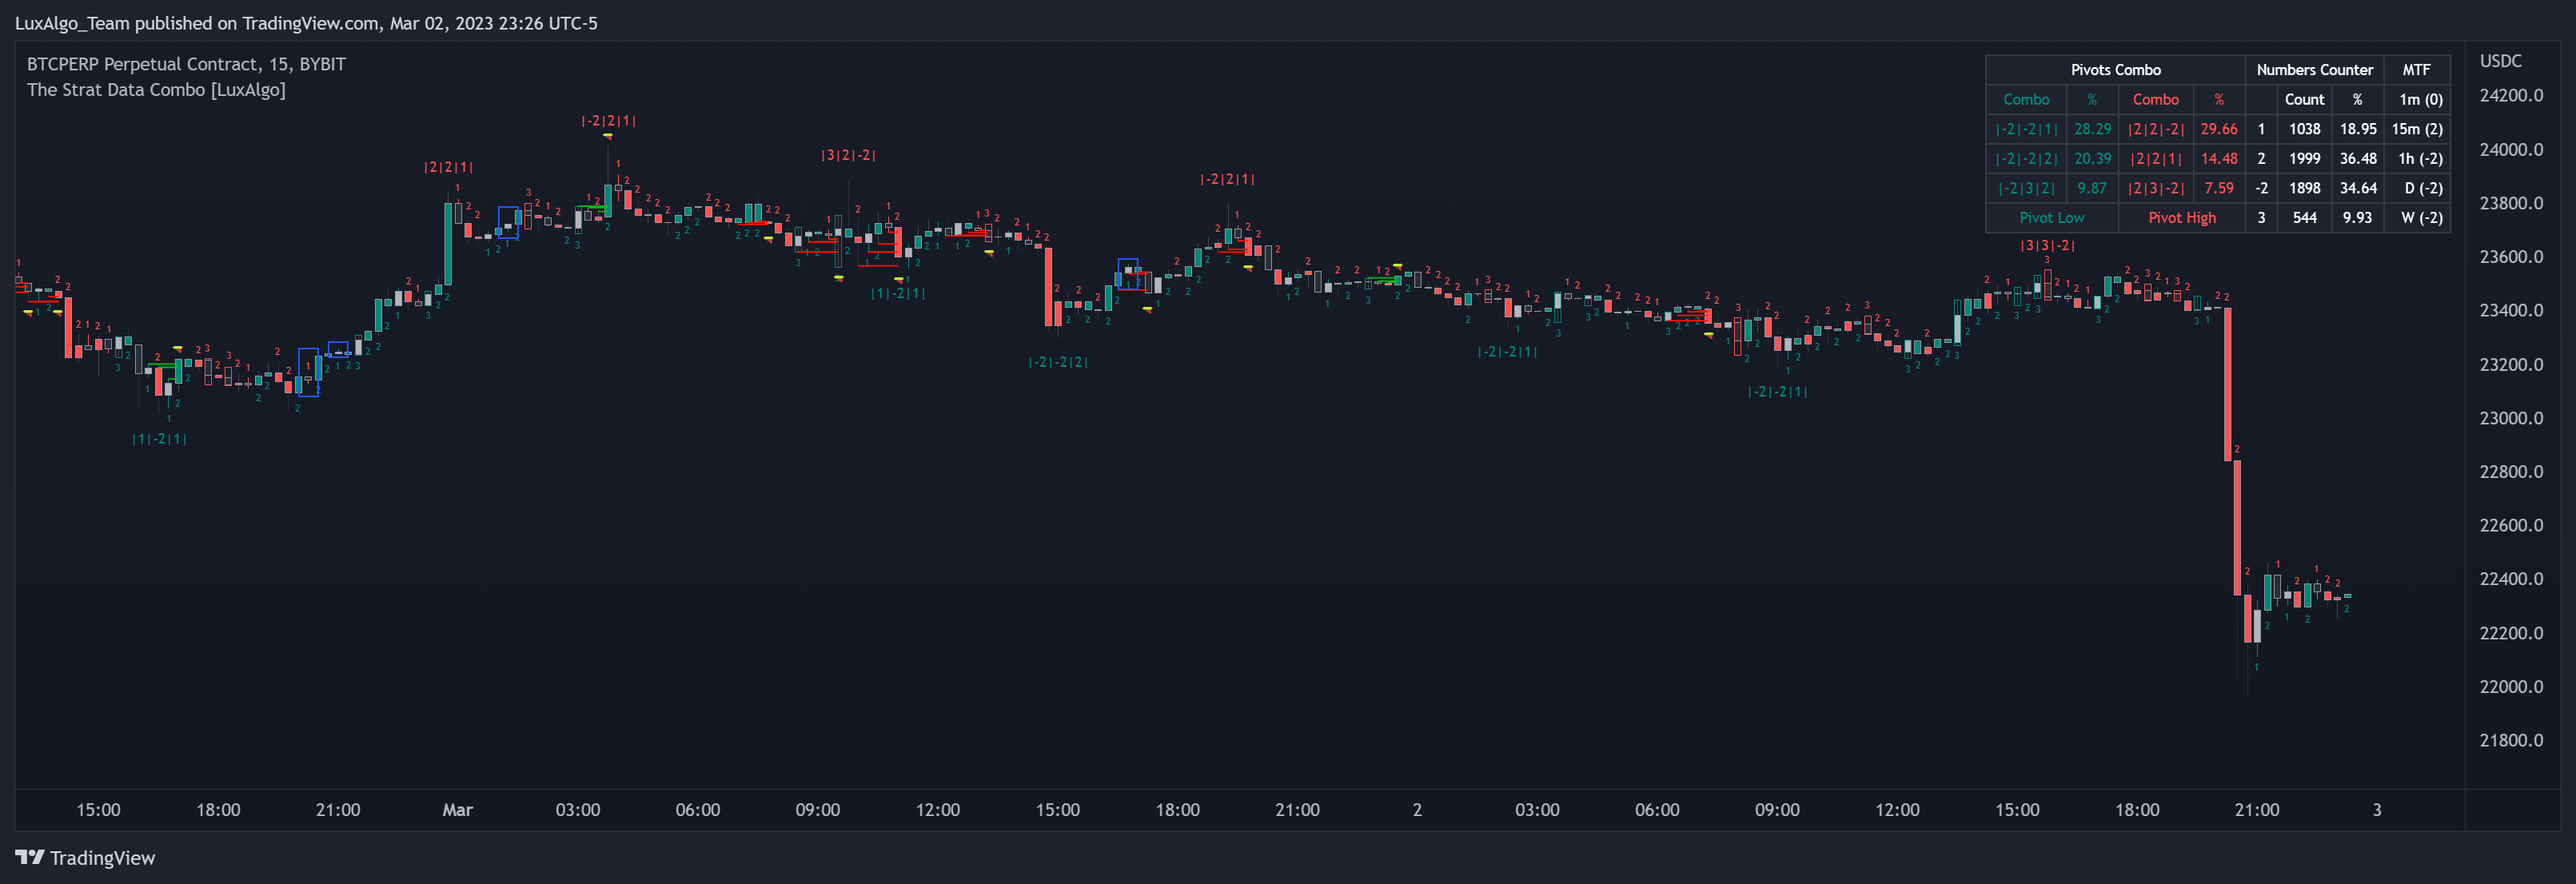The width and height of the screenshot is (2576, 884).
Task: Click the BTCPERP Perpetual Contract symbol title
Action: 186,64
